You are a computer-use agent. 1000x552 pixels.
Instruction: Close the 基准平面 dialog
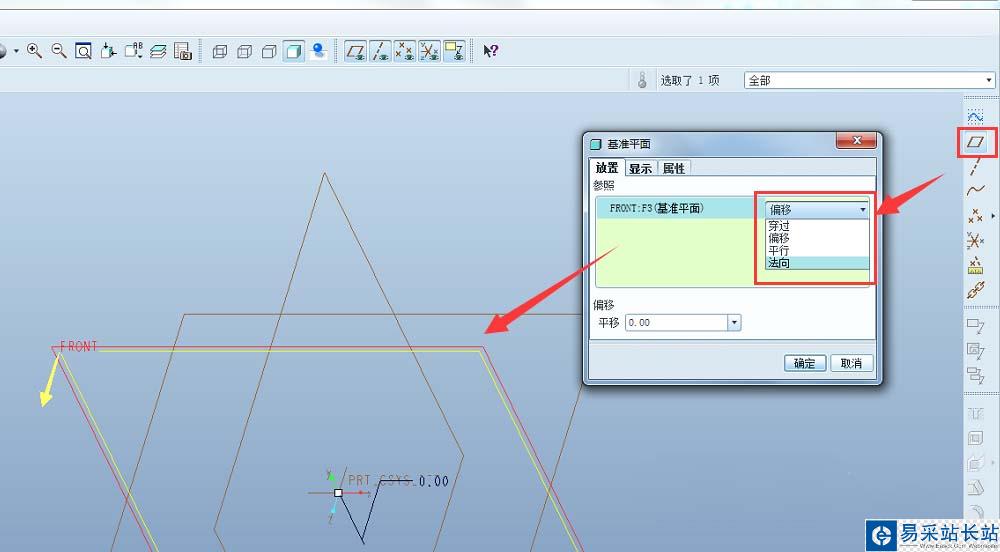coord(857,140)
